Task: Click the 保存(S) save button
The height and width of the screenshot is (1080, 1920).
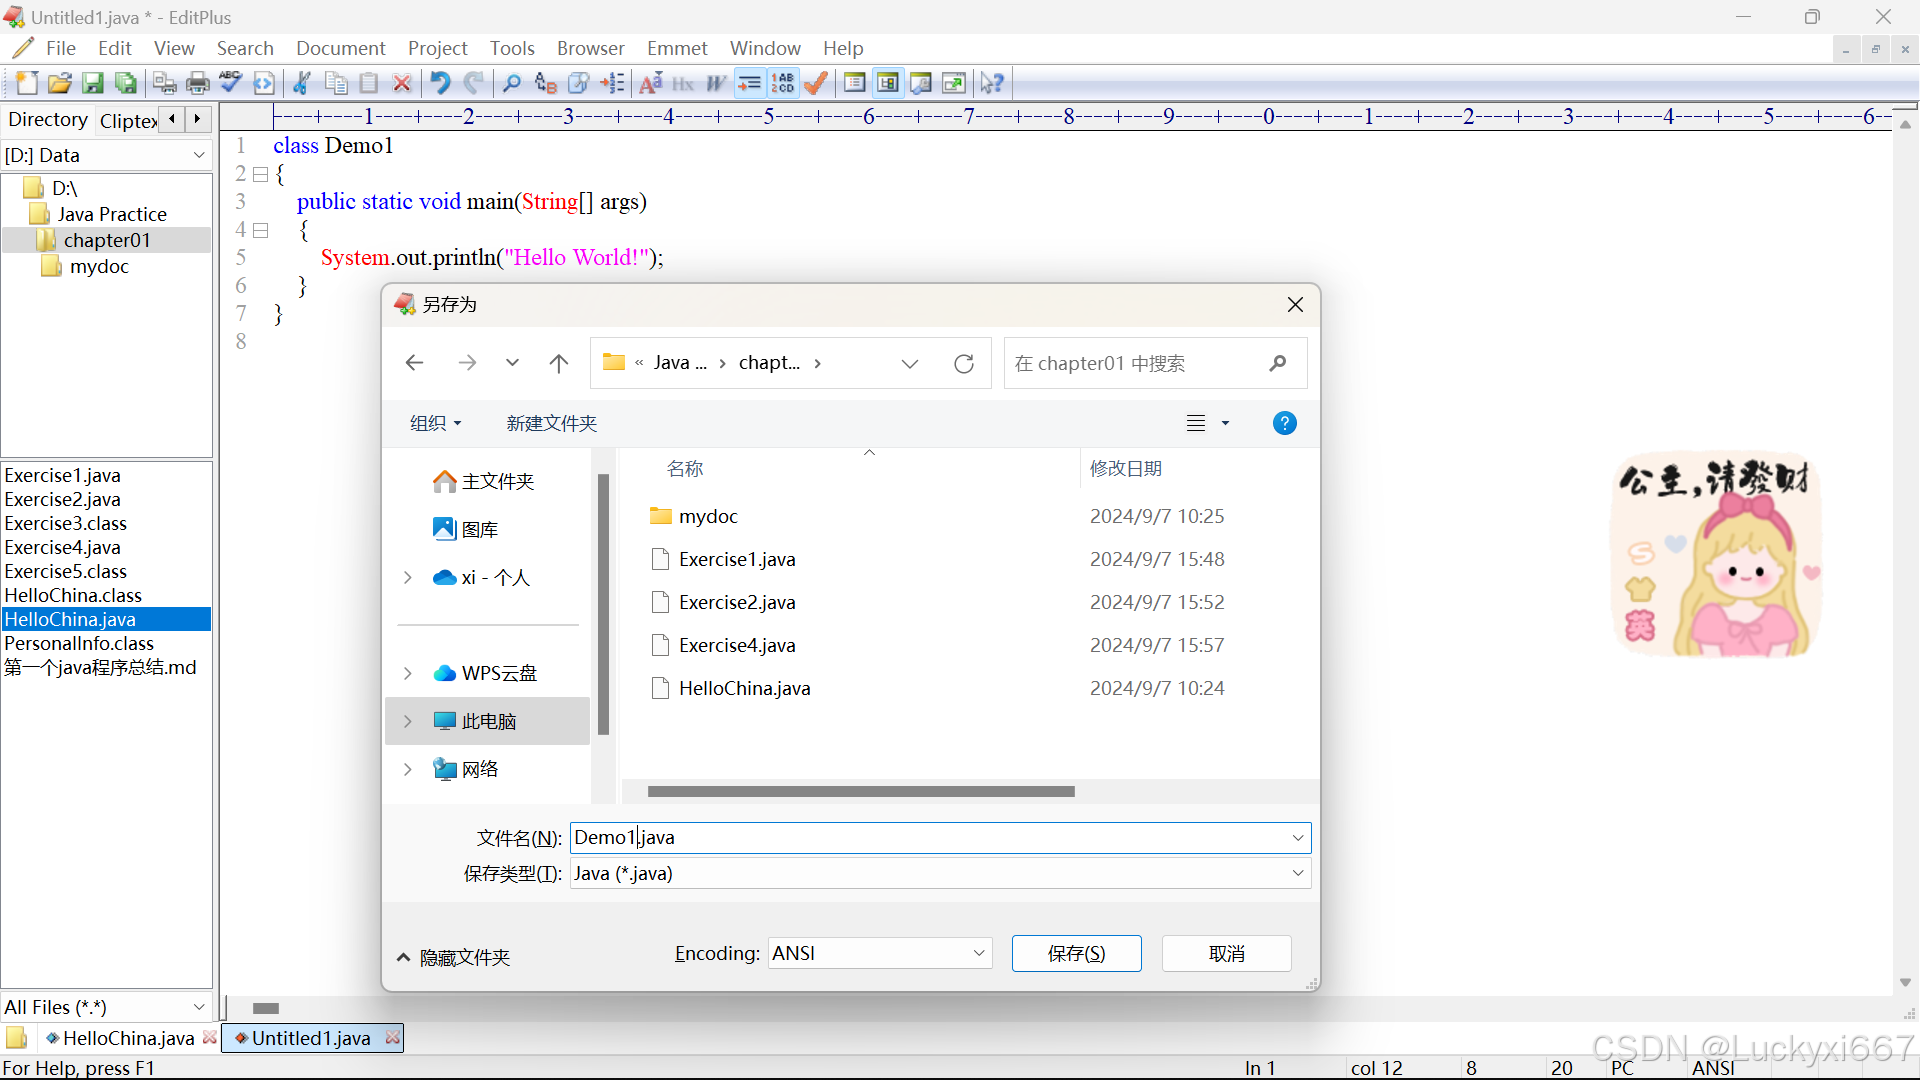Action: pos(1076,954)
